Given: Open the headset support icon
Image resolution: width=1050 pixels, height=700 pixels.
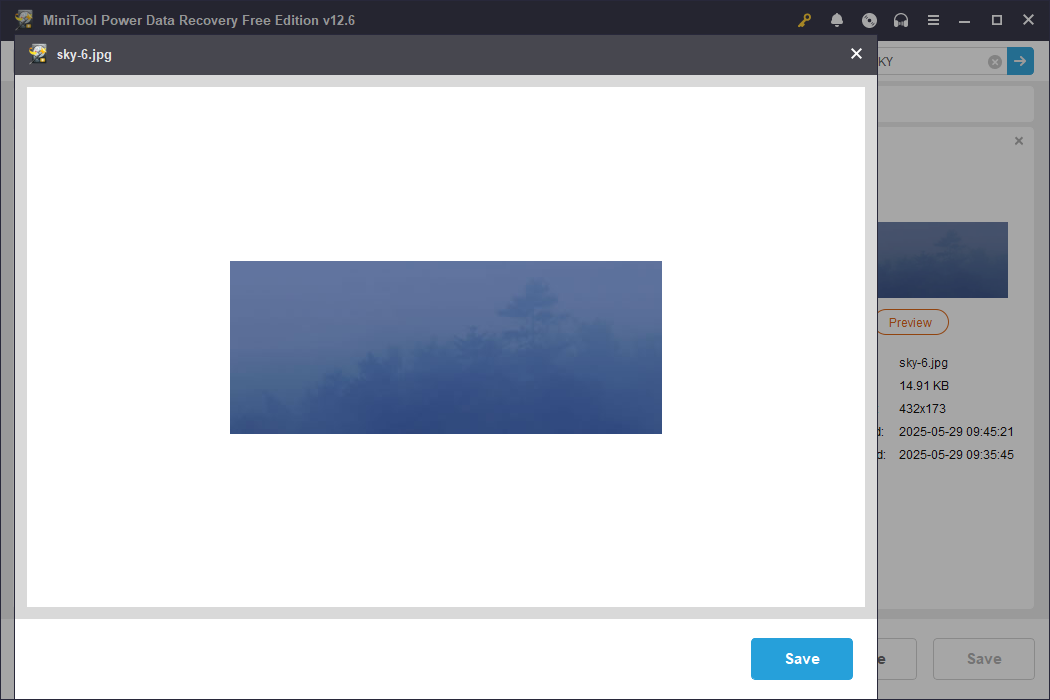Looking at the screenshot, I should pos(901,20).
